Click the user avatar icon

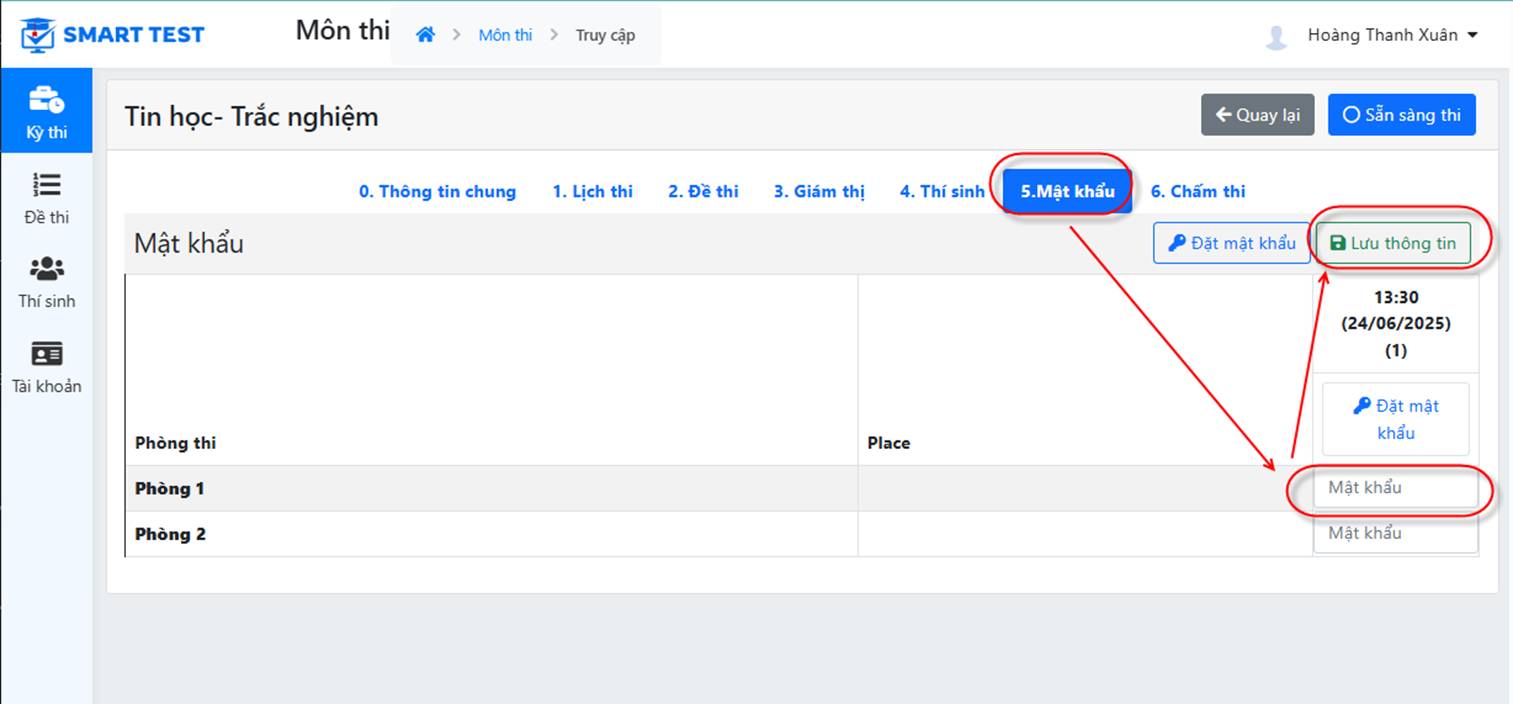pos(1276,37)
